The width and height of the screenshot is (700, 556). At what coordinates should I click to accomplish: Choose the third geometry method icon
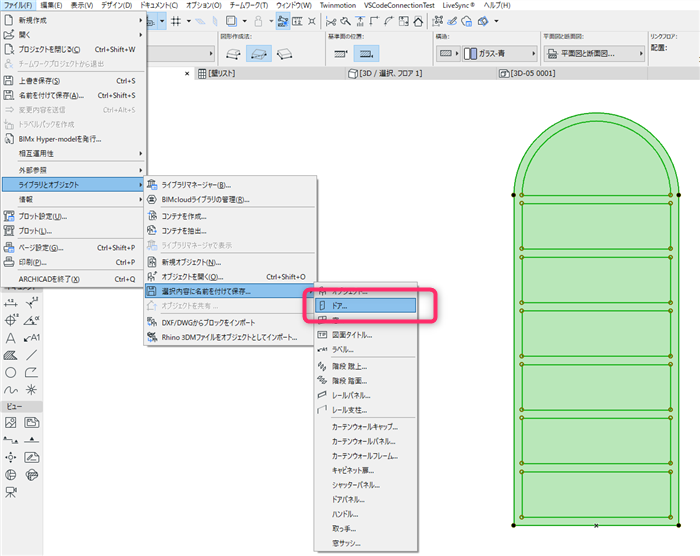click(x=284, y=54)
